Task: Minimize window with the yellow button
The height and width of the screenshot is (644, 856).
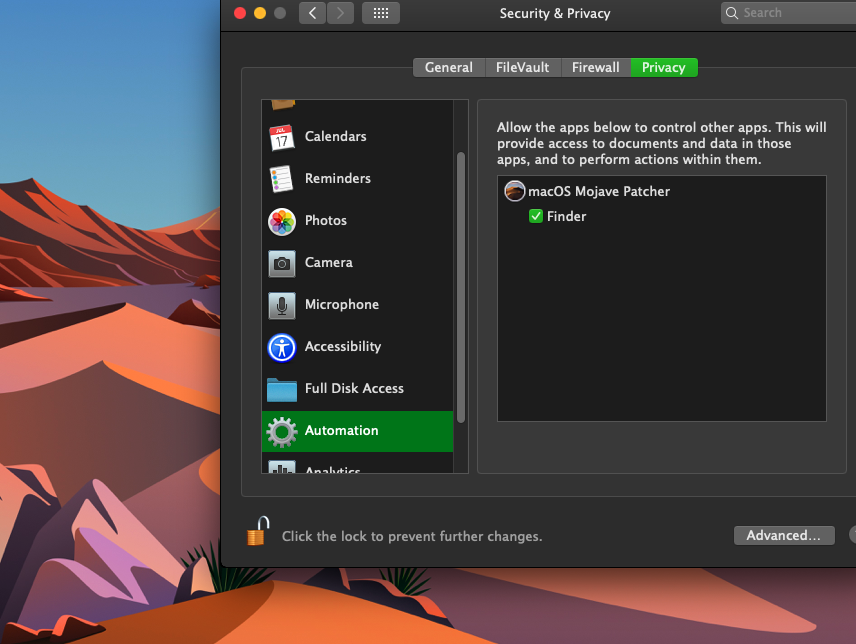Action: click(x=260, y=13)
